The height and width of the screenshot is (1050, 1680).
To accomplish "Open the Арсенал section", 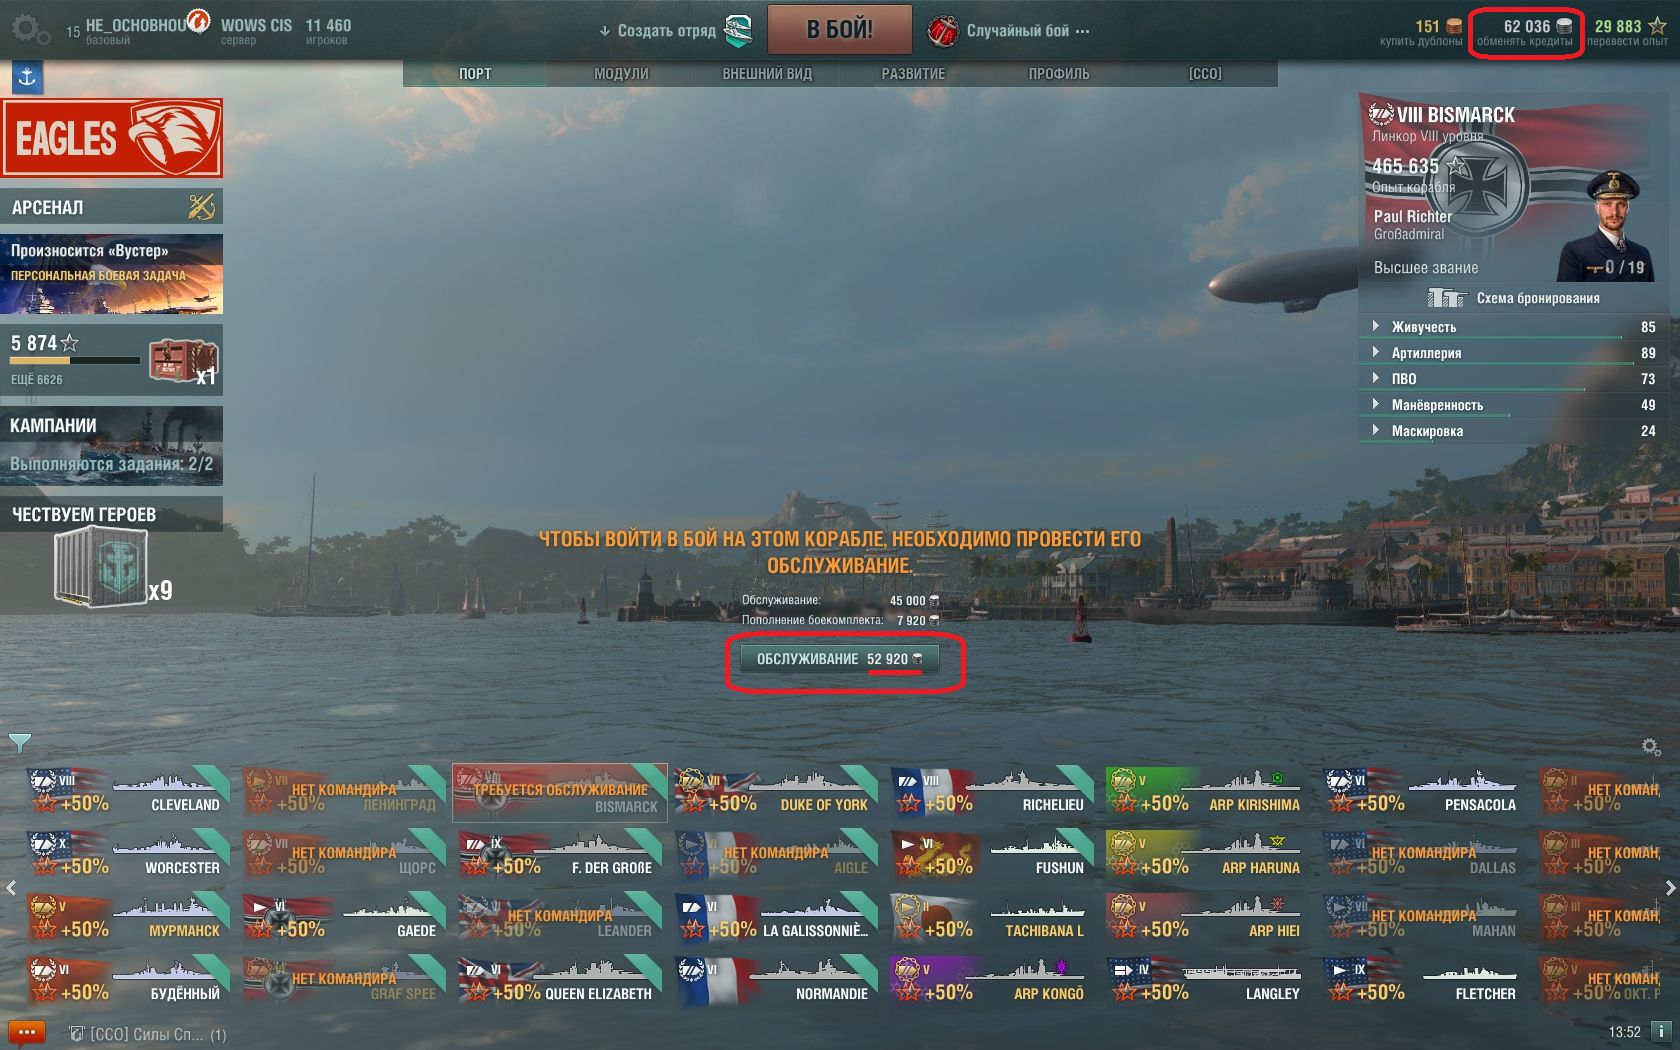I will pos(112,207).
